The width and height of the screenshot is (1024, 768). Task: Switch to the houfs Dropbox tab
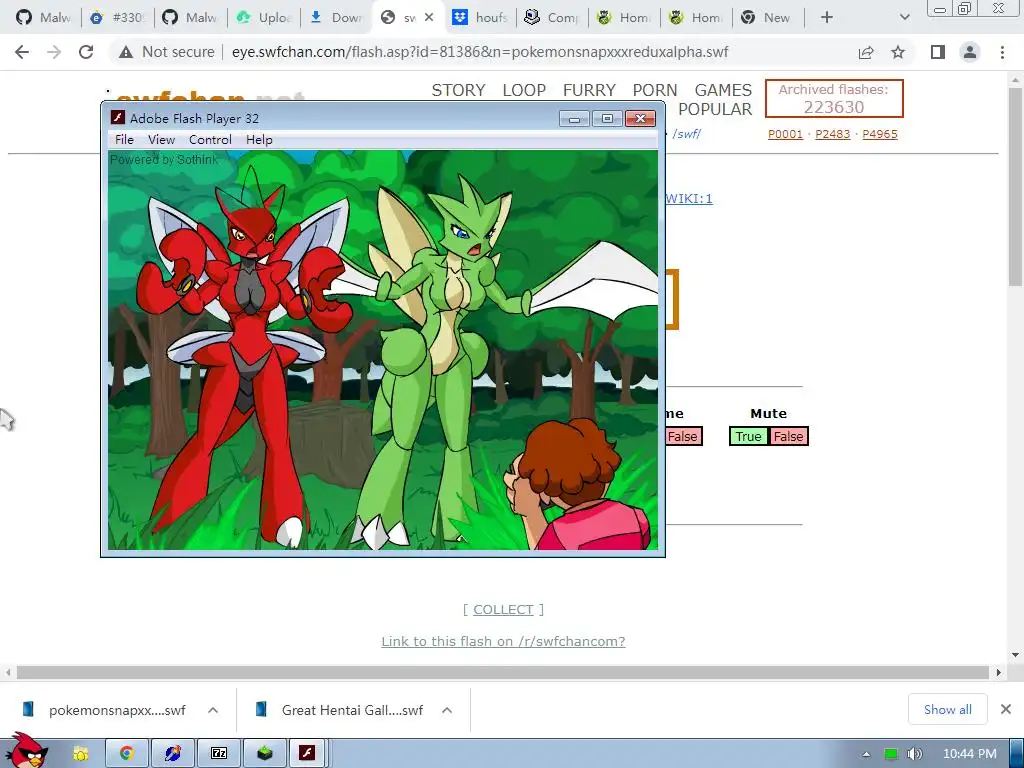tap(481, 18)
